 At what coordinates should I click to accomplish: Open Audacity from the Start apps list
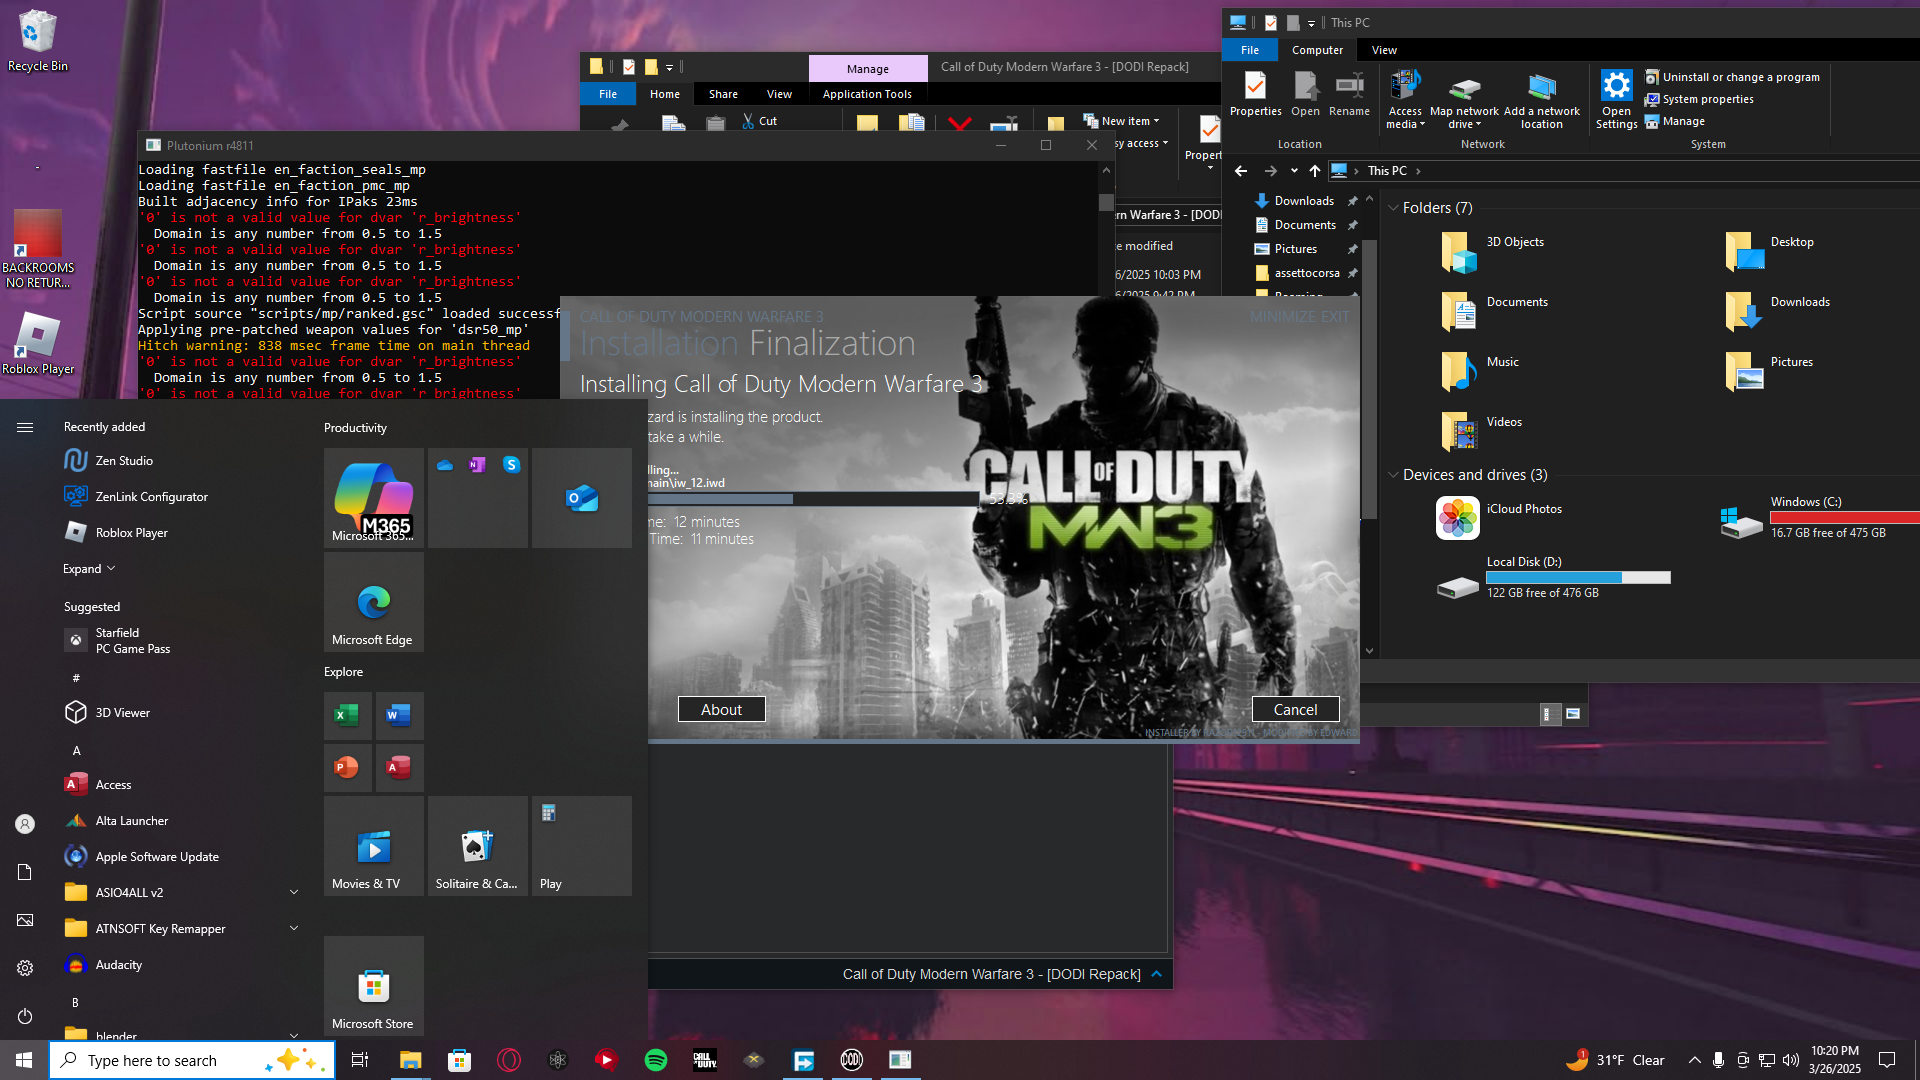118,965
